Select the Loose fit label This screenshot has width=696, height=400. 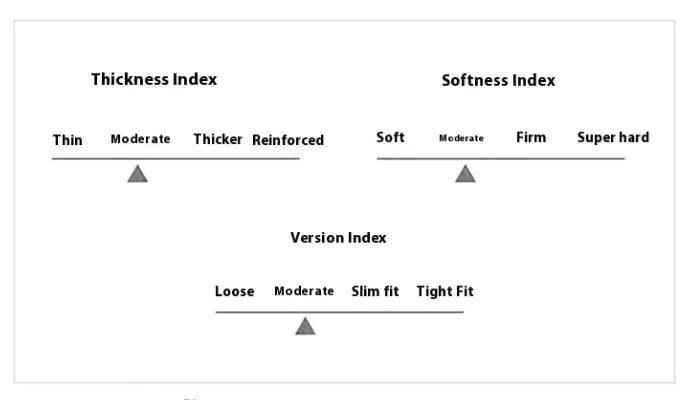[235, 291]
